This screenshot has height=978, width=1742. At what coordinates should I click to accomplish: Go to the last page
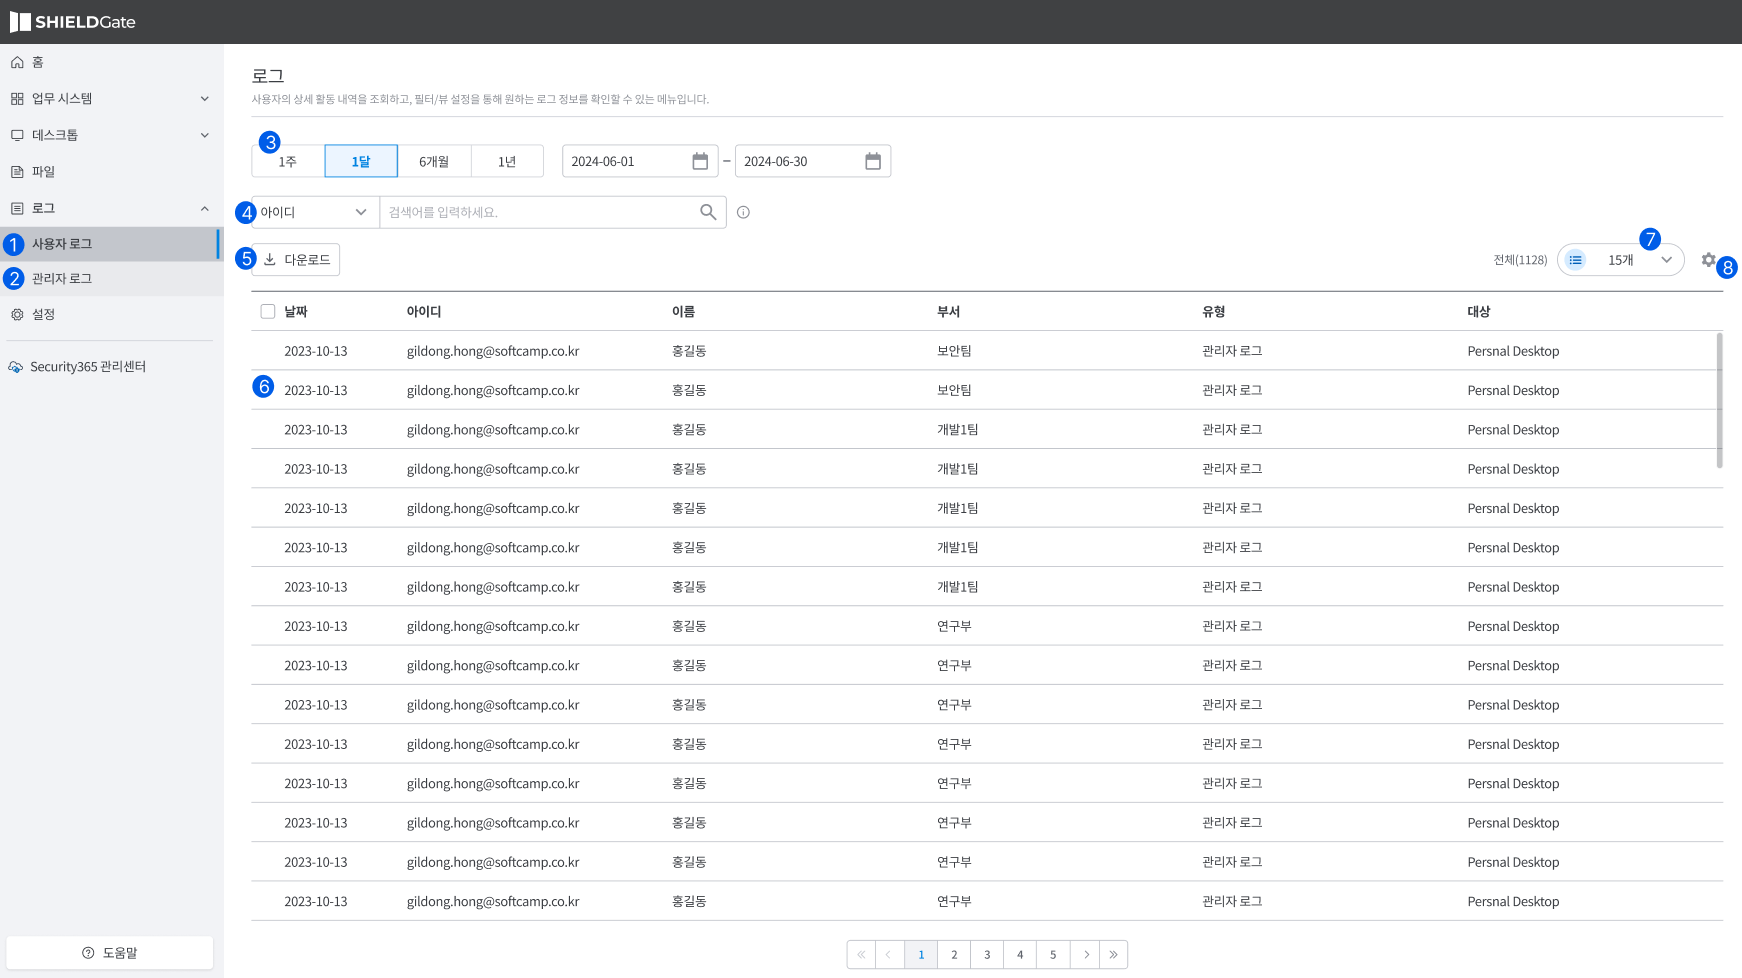click(1113, 955)
